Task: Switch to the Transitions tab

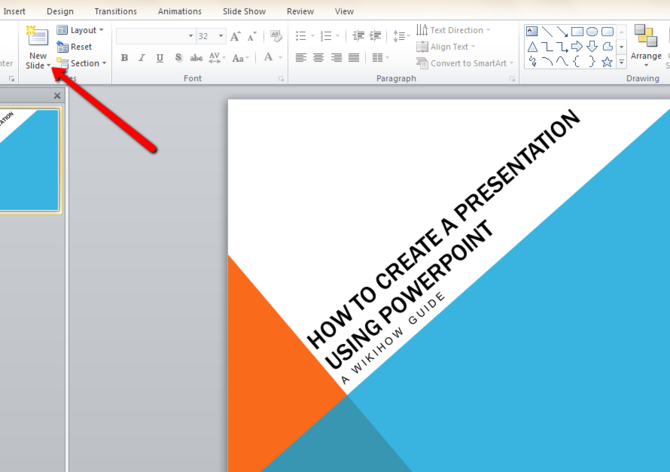Action: click(x=115, y=11)
